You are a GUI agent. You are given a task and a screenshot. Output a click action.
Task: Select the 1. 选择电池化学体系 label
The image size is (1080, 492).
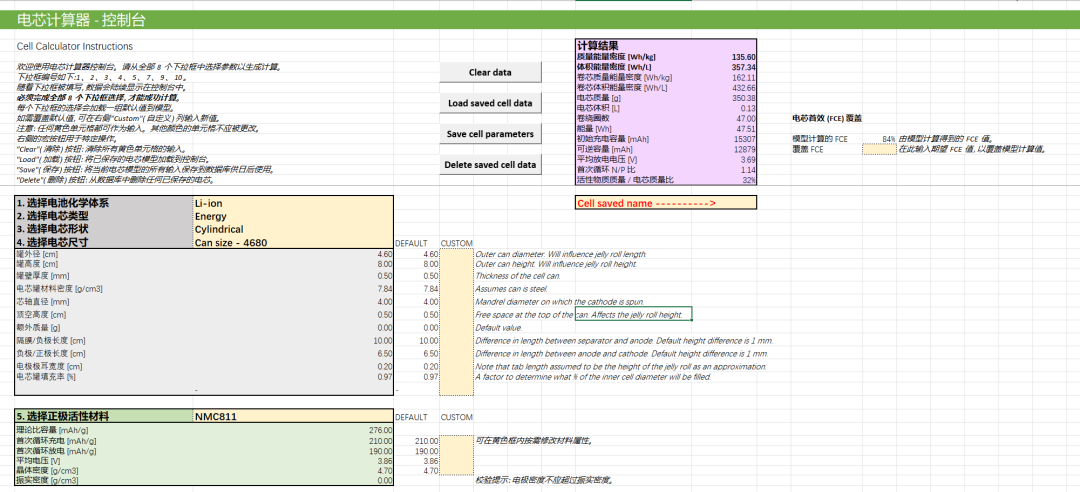tap(63, 203)
